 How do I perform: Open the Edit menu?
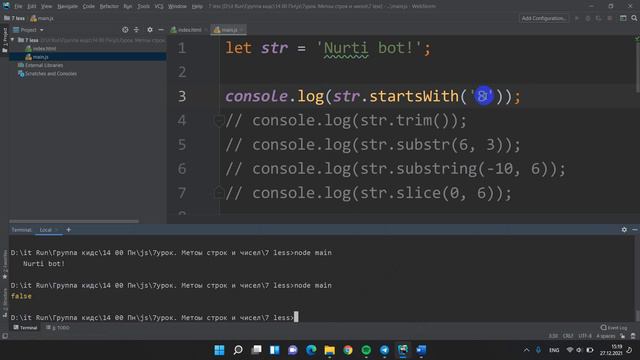pyautogui.click(x=32, y=6)
